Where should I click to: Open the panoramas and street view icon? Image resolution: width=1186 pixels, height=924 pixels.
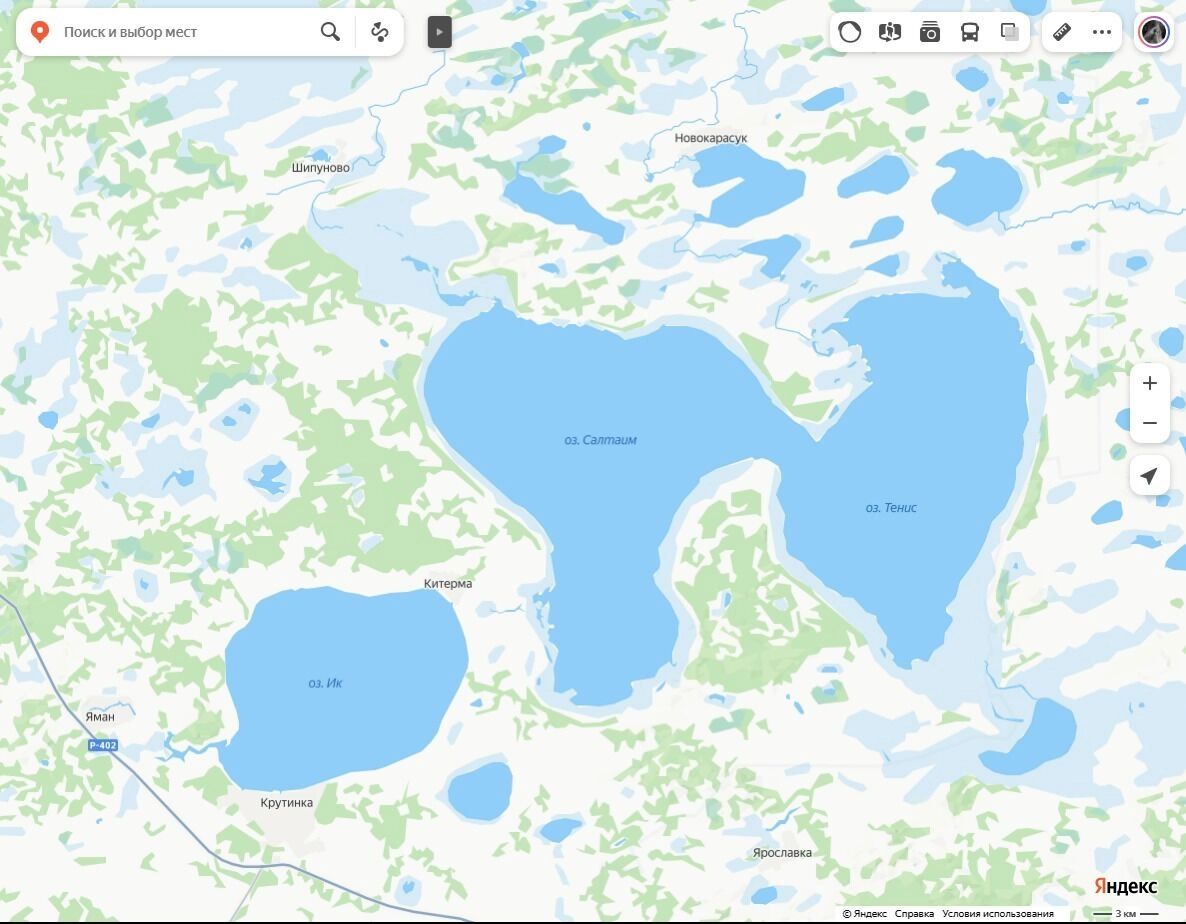(890, 32)
